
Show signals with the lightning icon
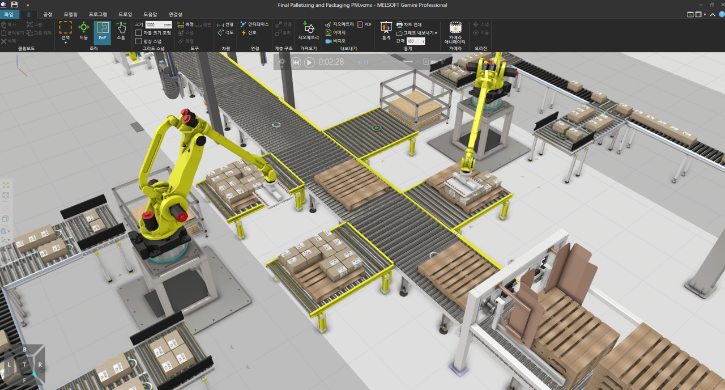[x=249, y=33]
